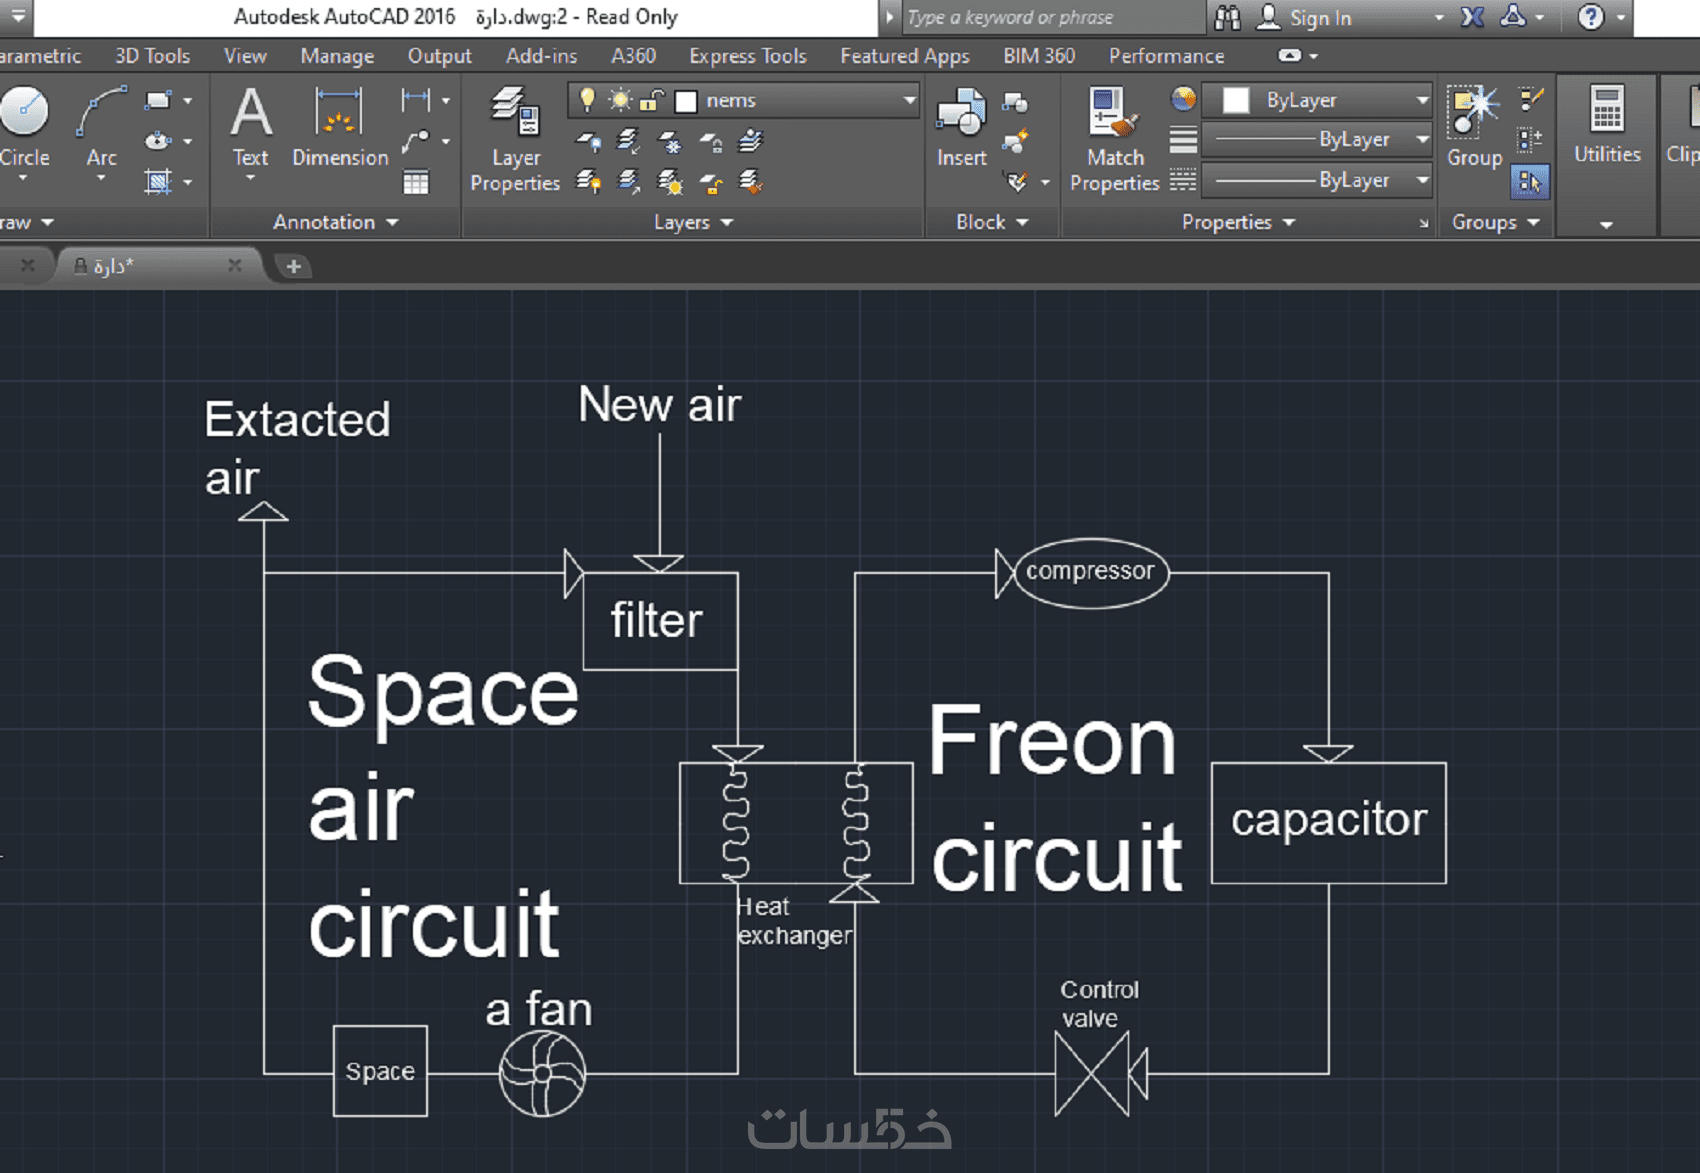
Task: Select the Leader annotation icon
Action: [x=415, y=141]
